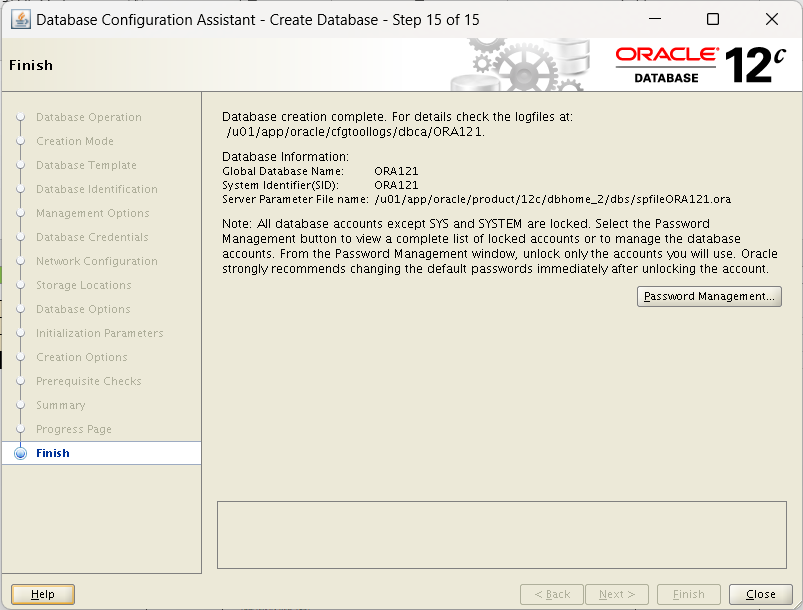Select the Progress Page step
This screenshot has width=803, height=610.
click(74, 429)
